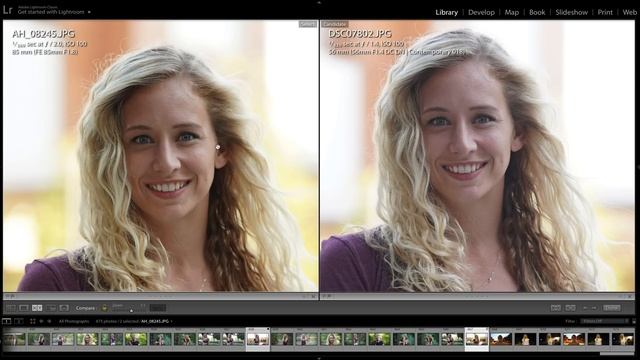The image size is (640, 360).
Task: Switch to Survey view in toolbar
Action: coord(51,308)
